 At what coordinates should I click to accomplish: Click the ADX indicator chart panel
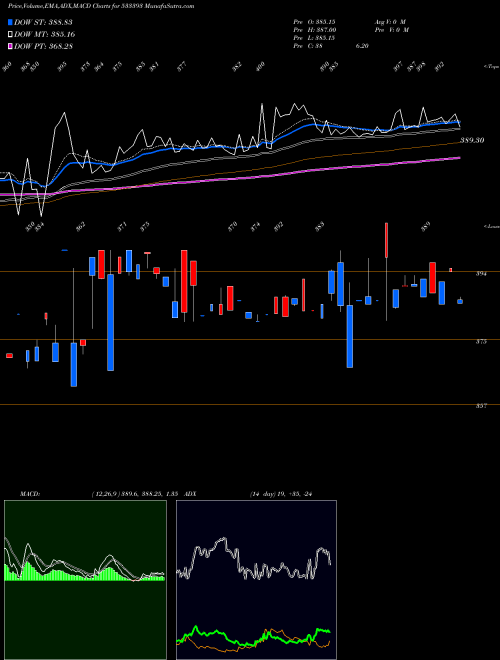pos(256,580)
